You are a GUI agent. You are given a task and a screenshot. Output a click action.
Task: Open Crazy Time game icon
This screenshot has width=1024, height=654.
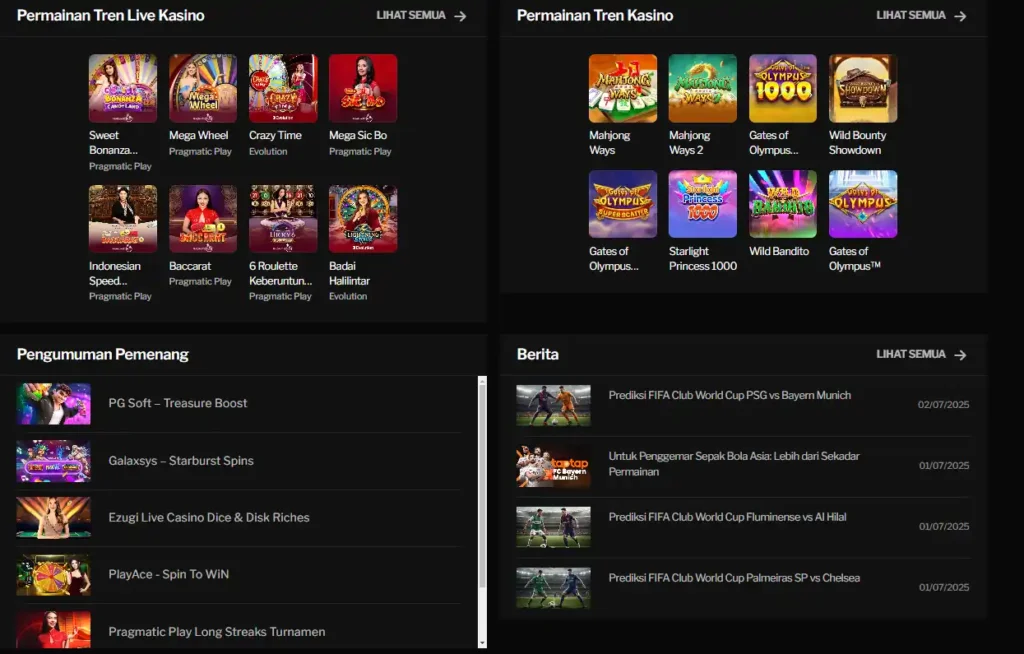(x=283, y=88)
